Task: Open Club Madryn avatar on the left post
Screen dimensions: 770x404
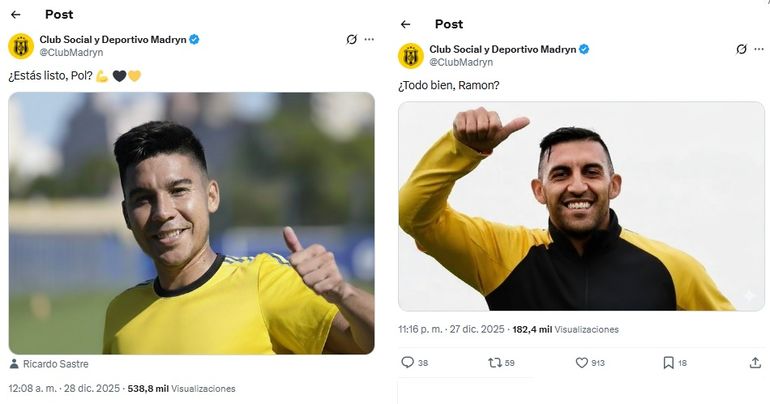Action: tap(21, 45)
